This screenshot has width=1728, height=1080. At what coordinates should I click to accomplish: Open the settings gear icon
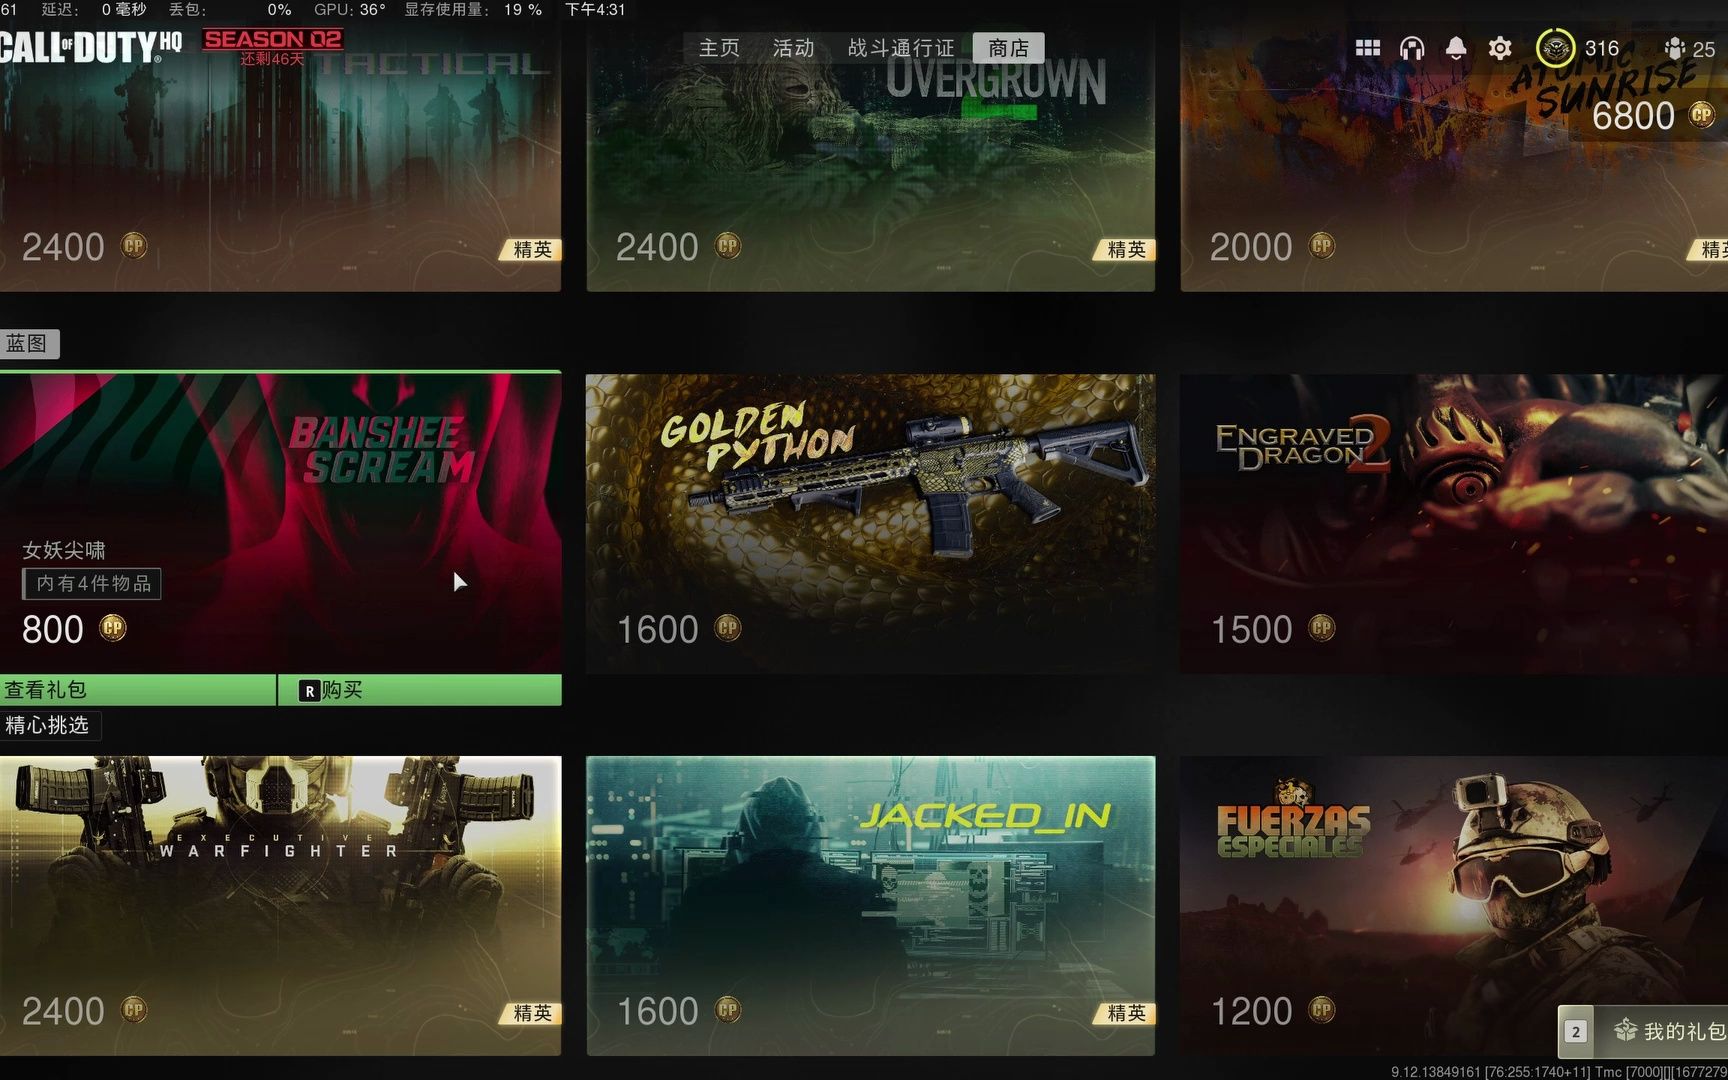click(1499, 48)
